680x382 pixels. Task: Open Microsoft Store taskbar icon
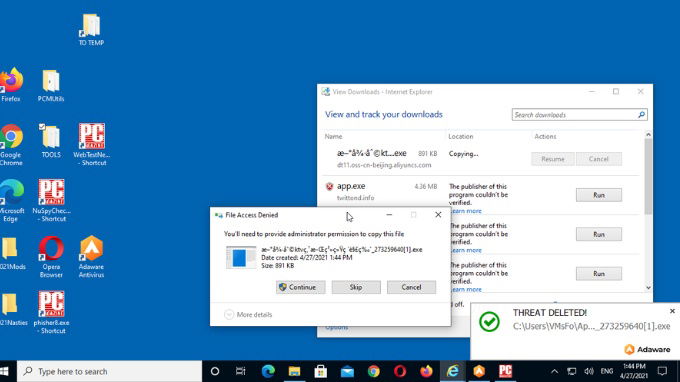click(x=321, y=371)
